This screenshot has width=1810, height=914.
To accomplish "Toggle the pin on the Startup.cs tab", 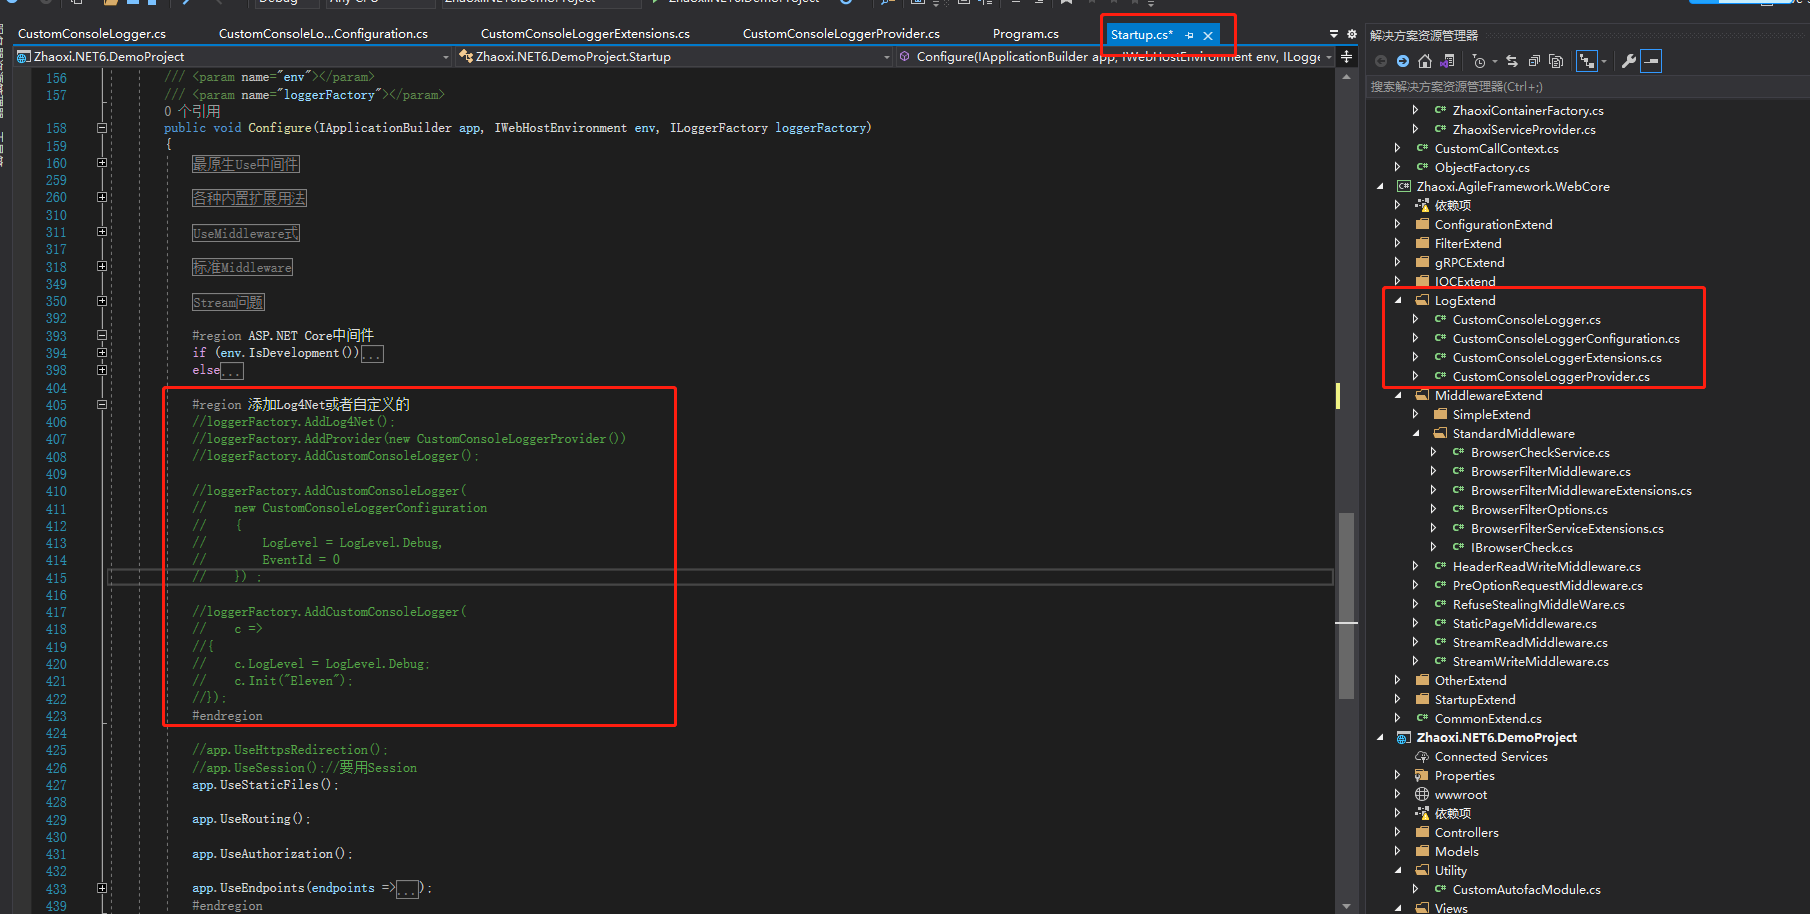I will point(1189,35).
